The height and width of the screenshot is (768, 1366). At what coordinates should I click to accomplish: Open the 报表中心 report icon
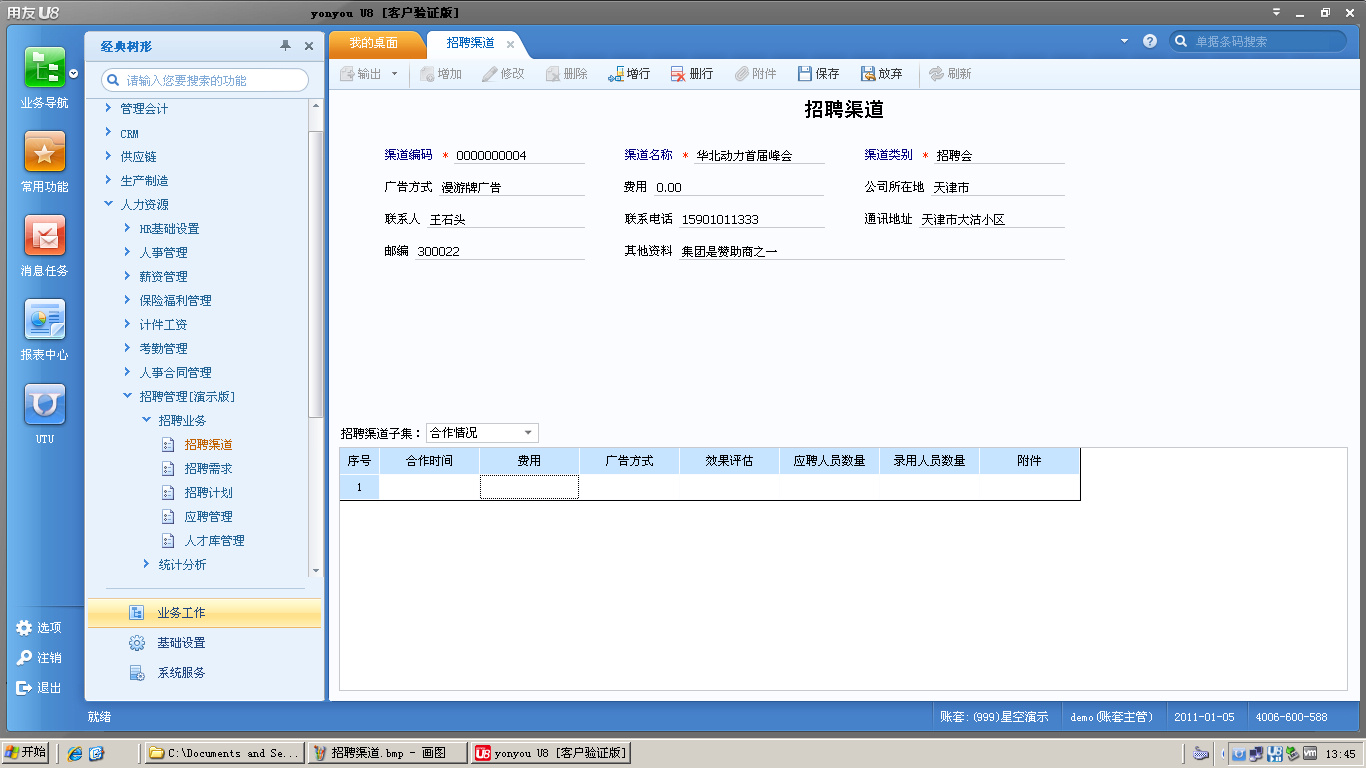tap(44, 320)
